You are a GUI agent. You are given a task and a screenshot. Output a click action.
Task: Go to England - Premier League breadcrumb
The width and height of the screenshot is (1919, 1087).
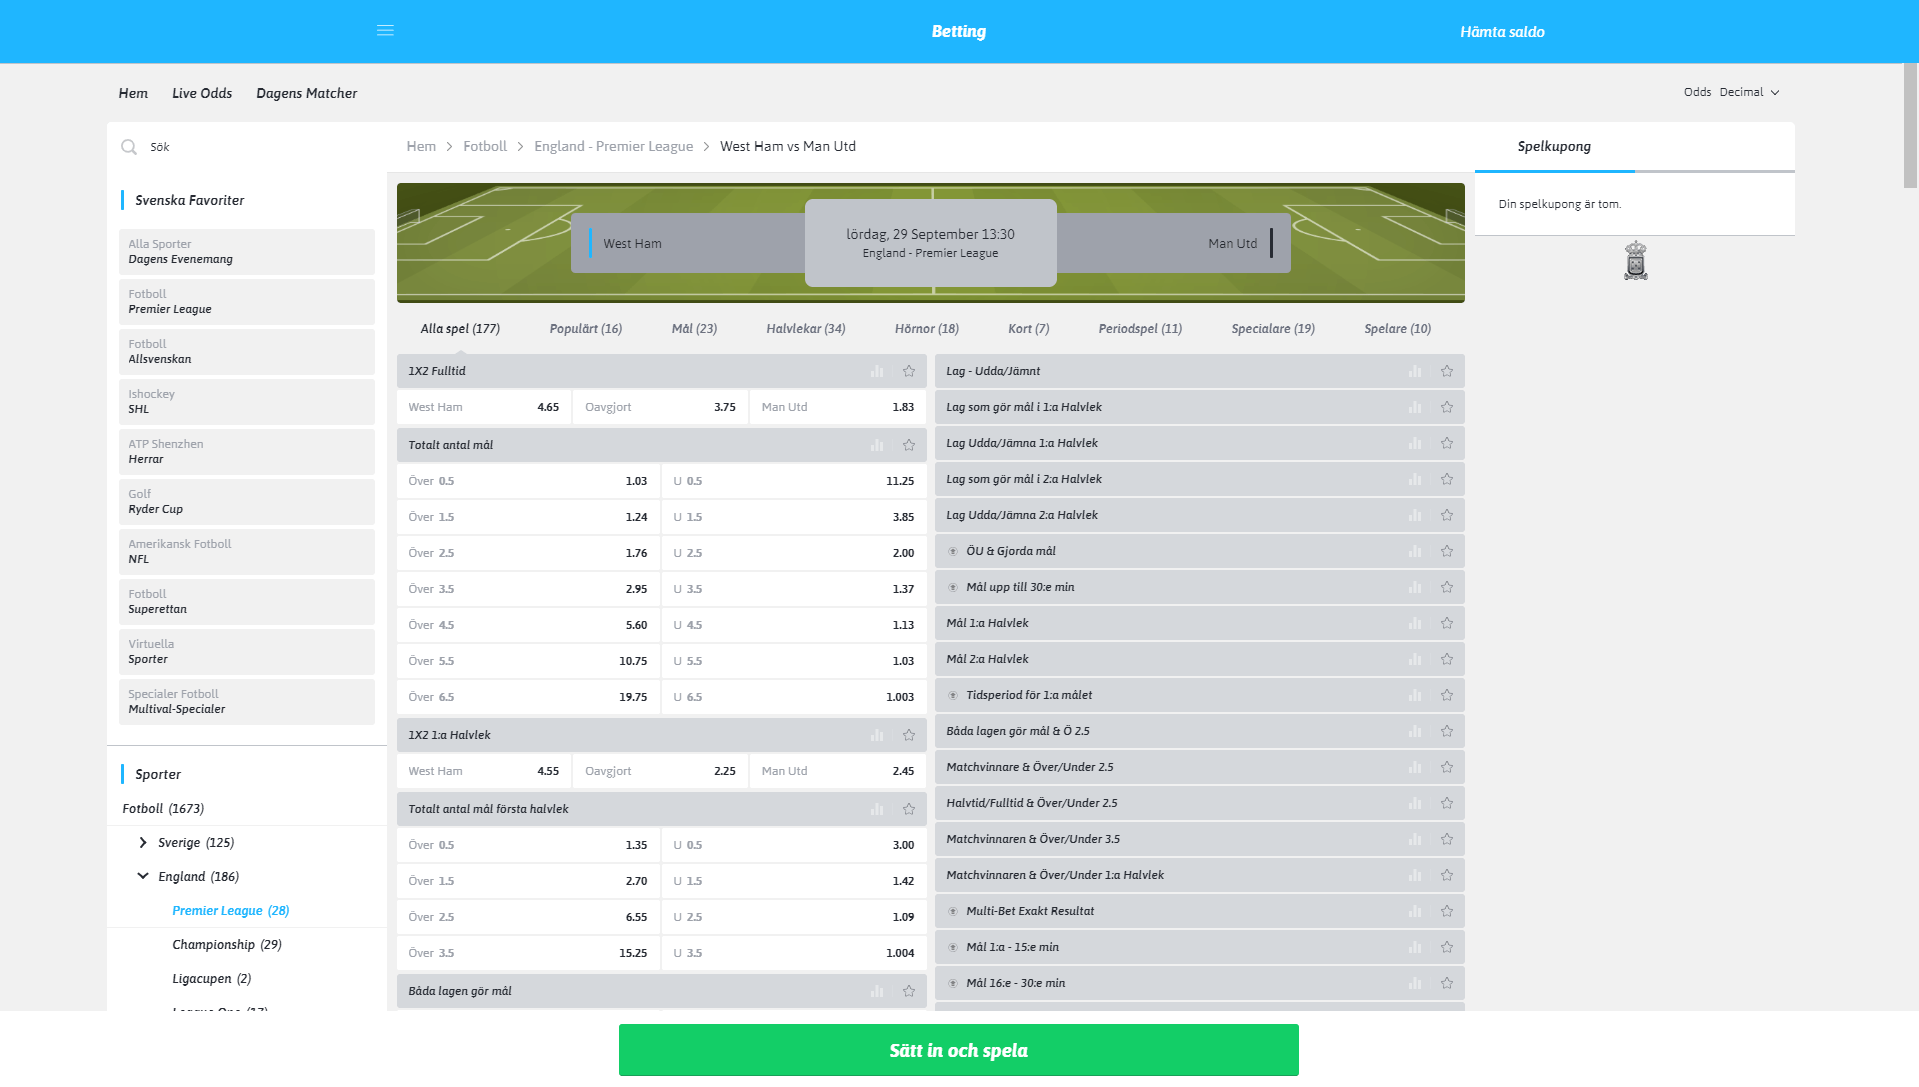click(614, 146)
